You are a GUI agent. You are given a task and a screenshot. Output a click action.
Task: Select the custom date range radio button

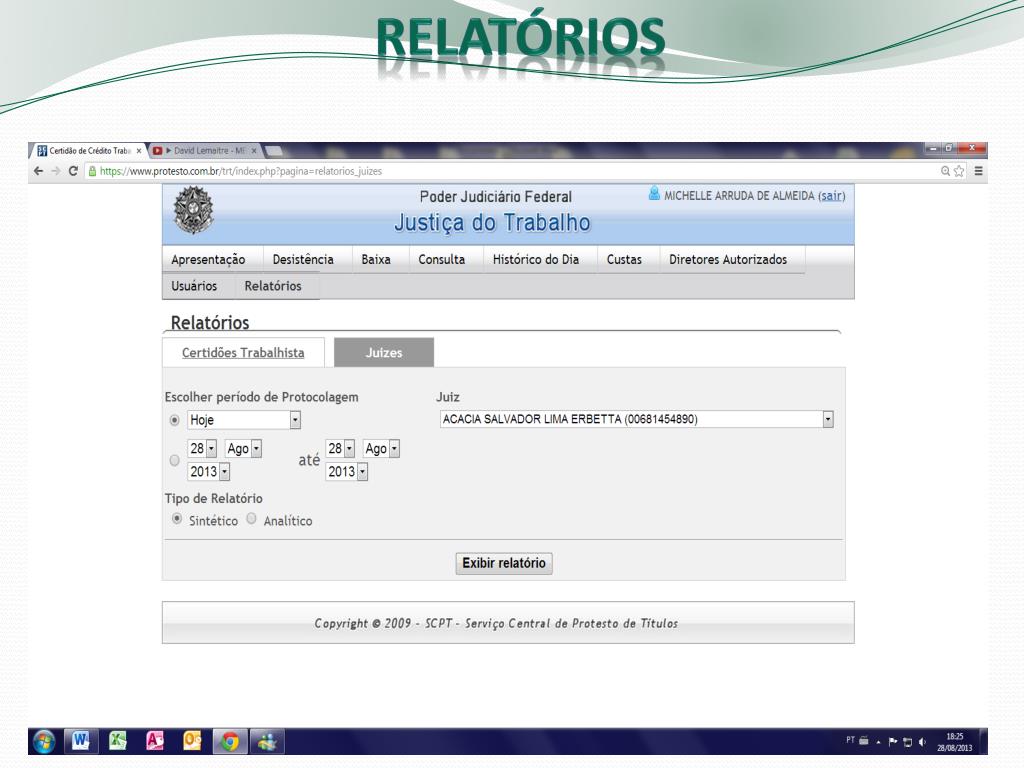pyautogui.click(x=174, y=460)
